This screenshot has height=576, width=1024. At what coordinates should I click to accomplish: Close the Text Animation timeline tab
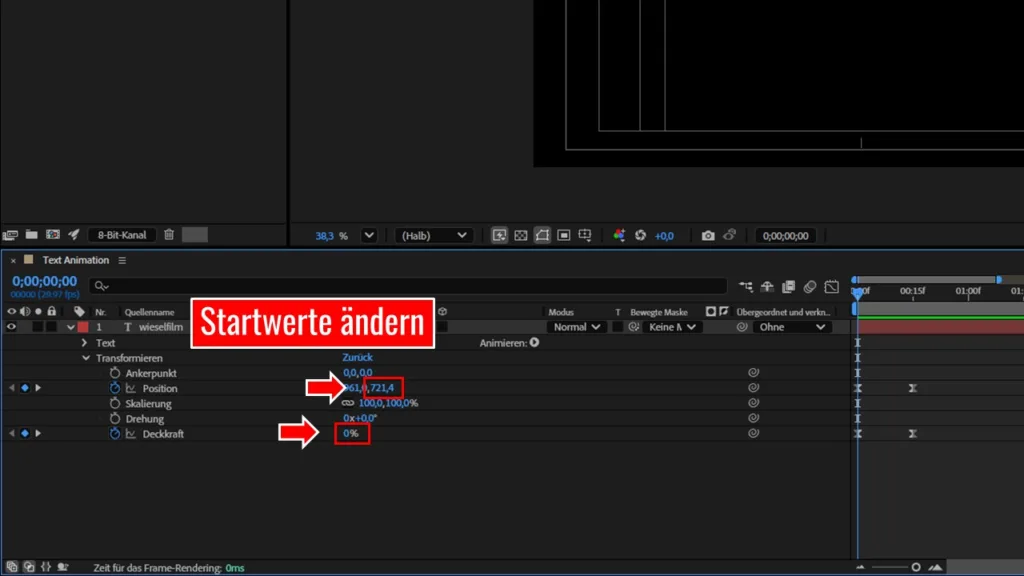tap(13, 261)
